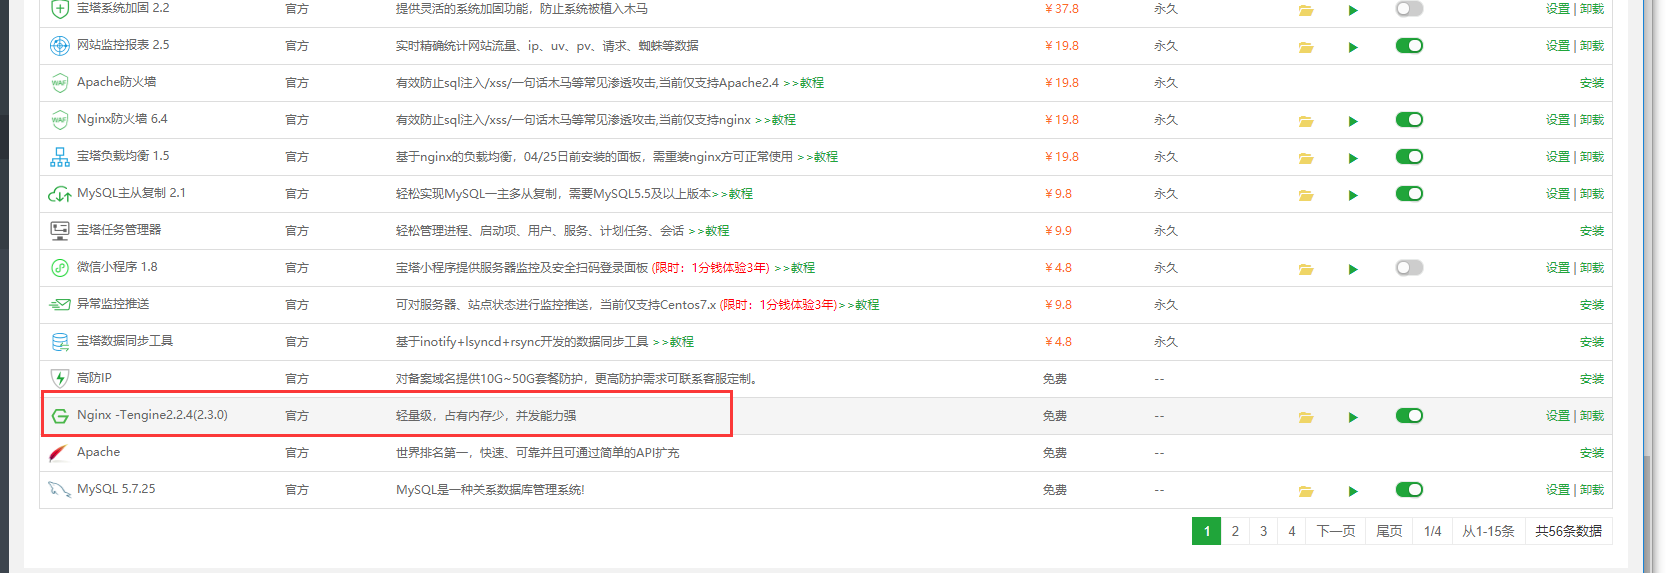Go to page 1 of plugin list
Screen dimensions: 1668x573
[1207, 531]
